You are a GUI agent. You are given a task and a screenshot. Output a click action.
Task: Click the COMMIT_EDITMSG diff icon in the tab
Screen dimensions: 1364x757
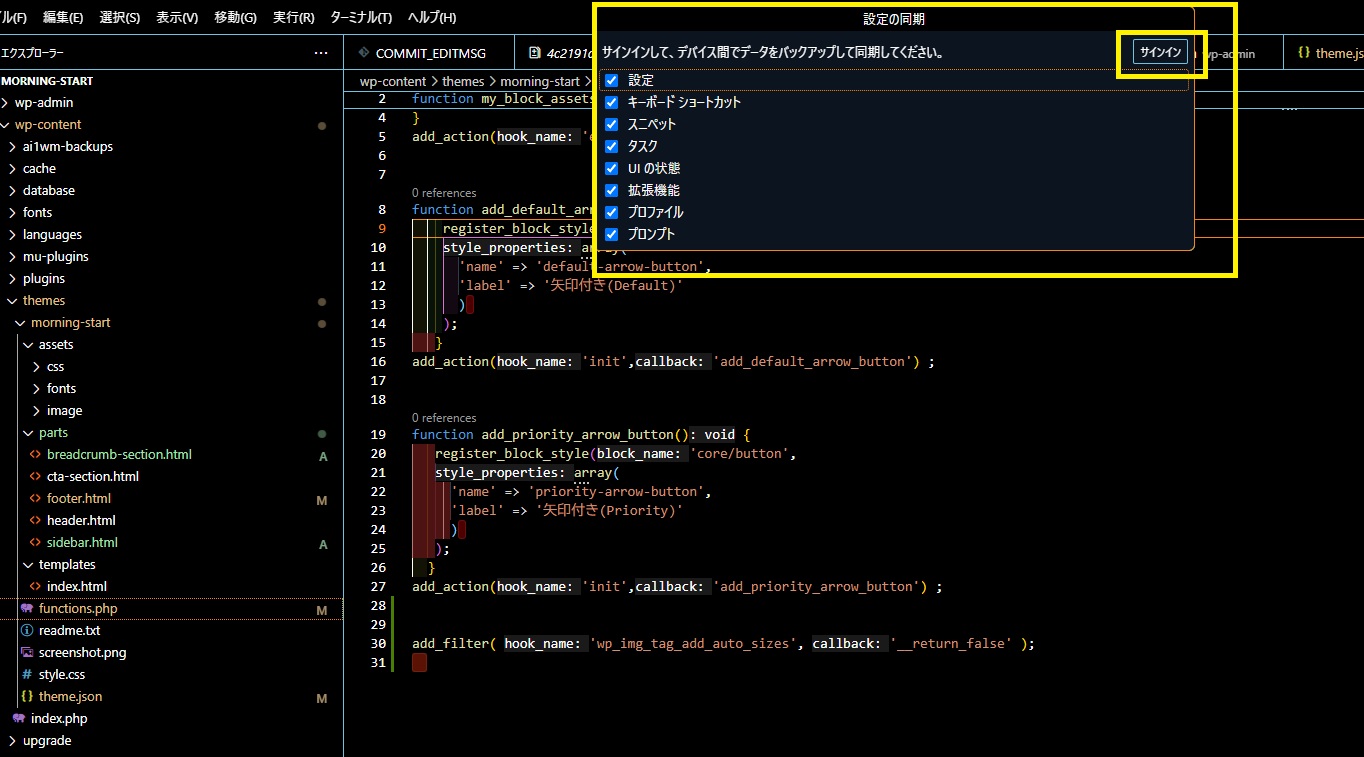[x=365, y=52]
